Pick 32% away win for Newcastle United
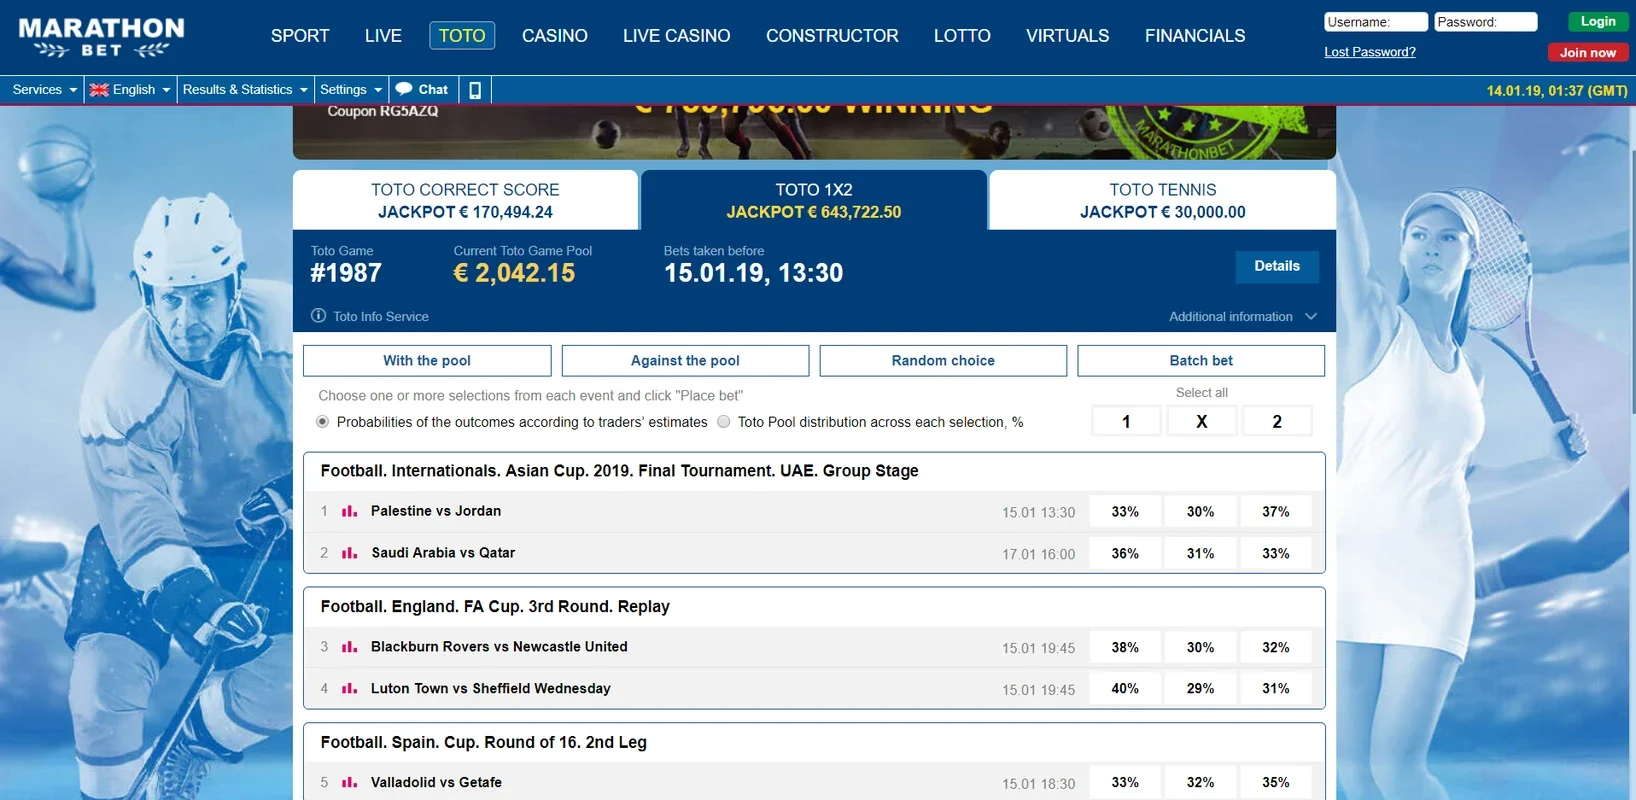Viewport: 1636px width, 800px height. pyautogui.click(x=1275, y=648)
